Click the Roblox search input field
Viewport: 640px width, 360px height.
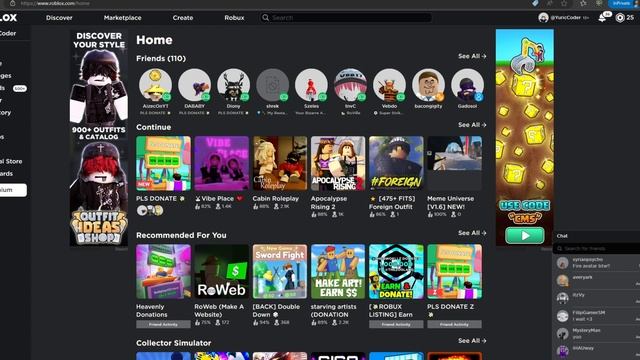click(x=345, y=18)
